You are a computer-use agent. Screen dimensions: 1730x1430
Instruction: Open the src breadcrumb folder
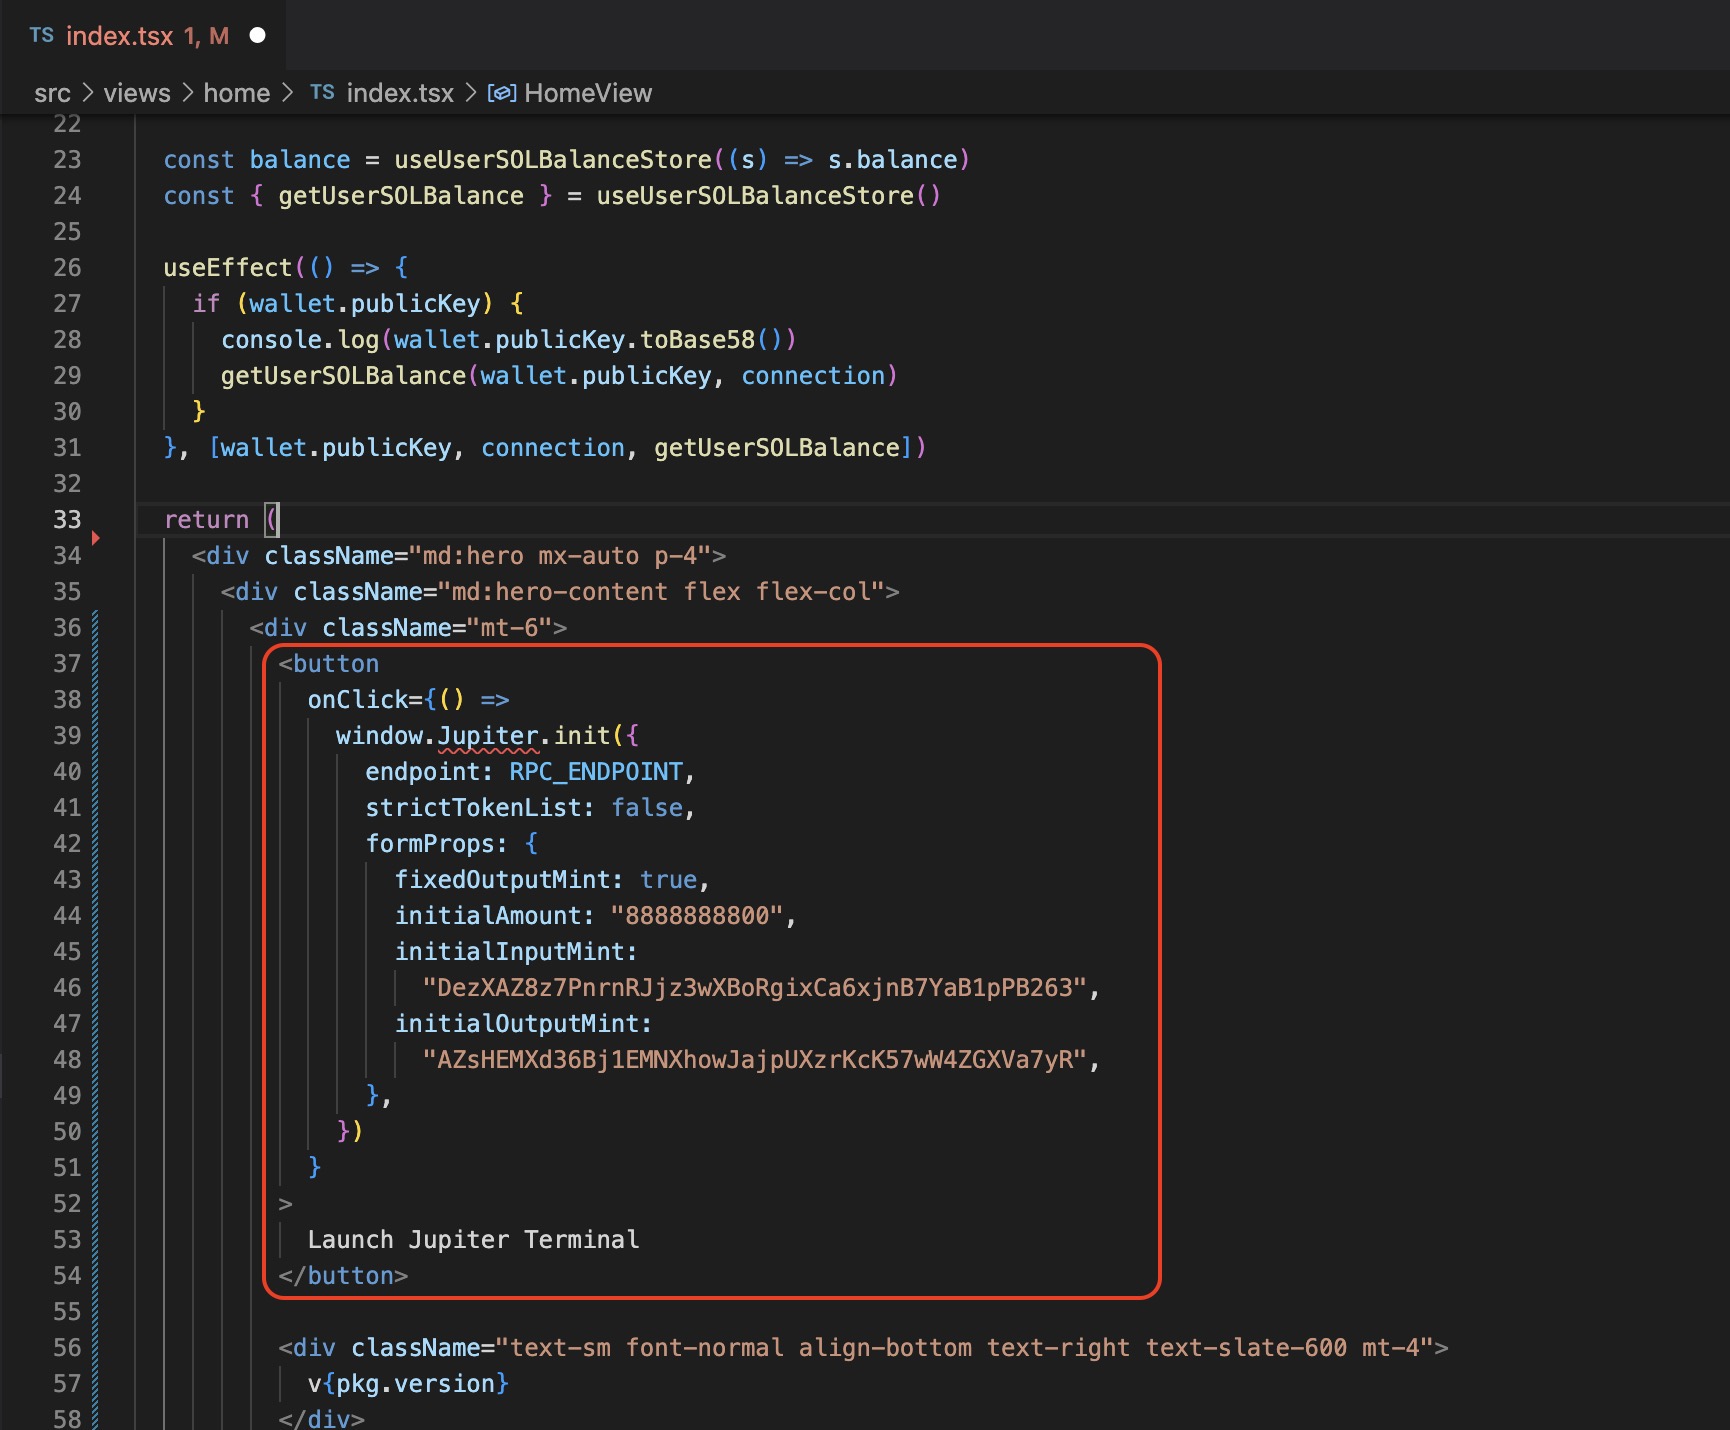52,93
